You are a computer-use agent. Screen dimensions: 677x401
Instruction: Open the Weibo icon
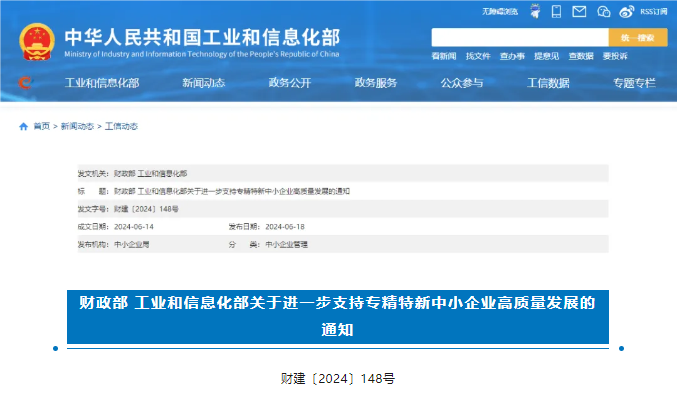(x=626, y=12)
